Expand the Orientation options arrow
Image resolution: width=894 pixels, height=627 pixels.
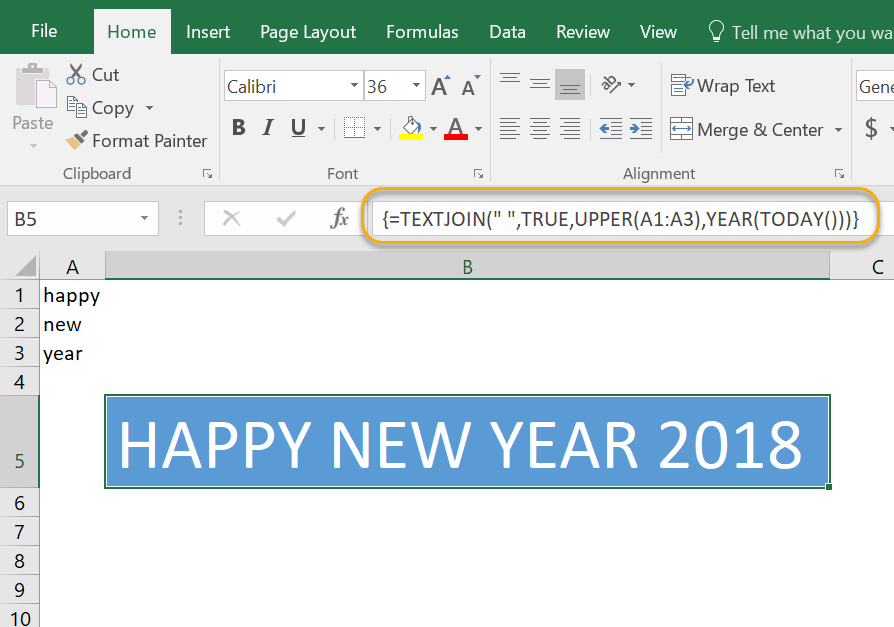click(631, 85)
